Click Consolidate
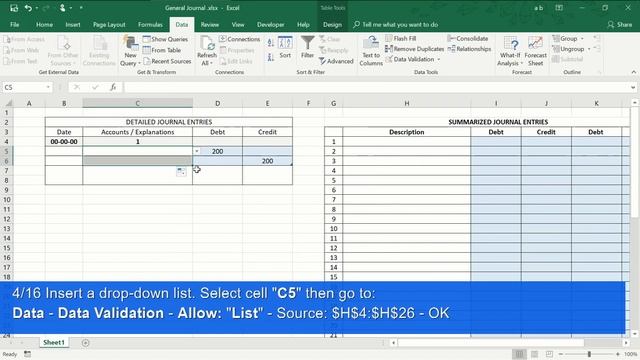The width and height of the screenshot is (640, 360). point(468,38)
